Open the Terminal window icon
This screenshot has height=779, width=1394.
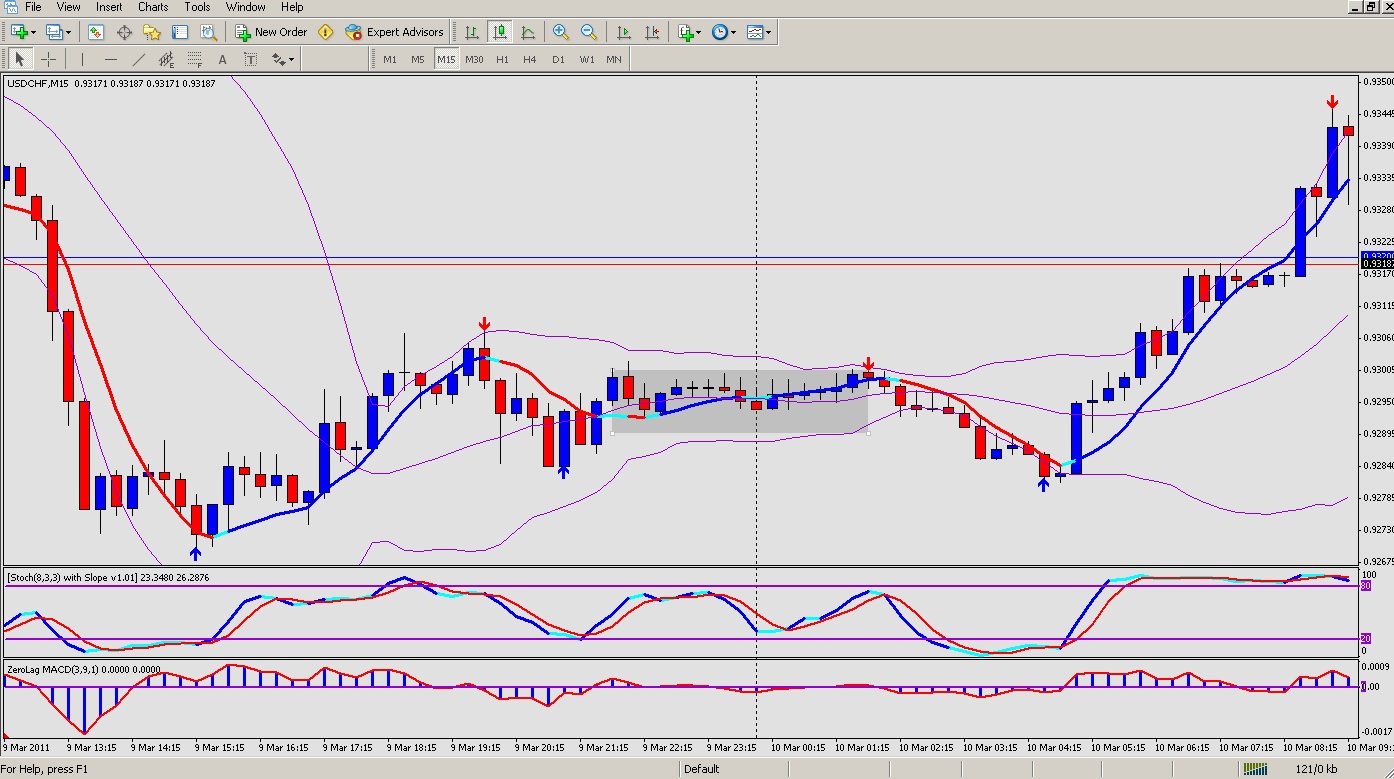click(180, 32)
